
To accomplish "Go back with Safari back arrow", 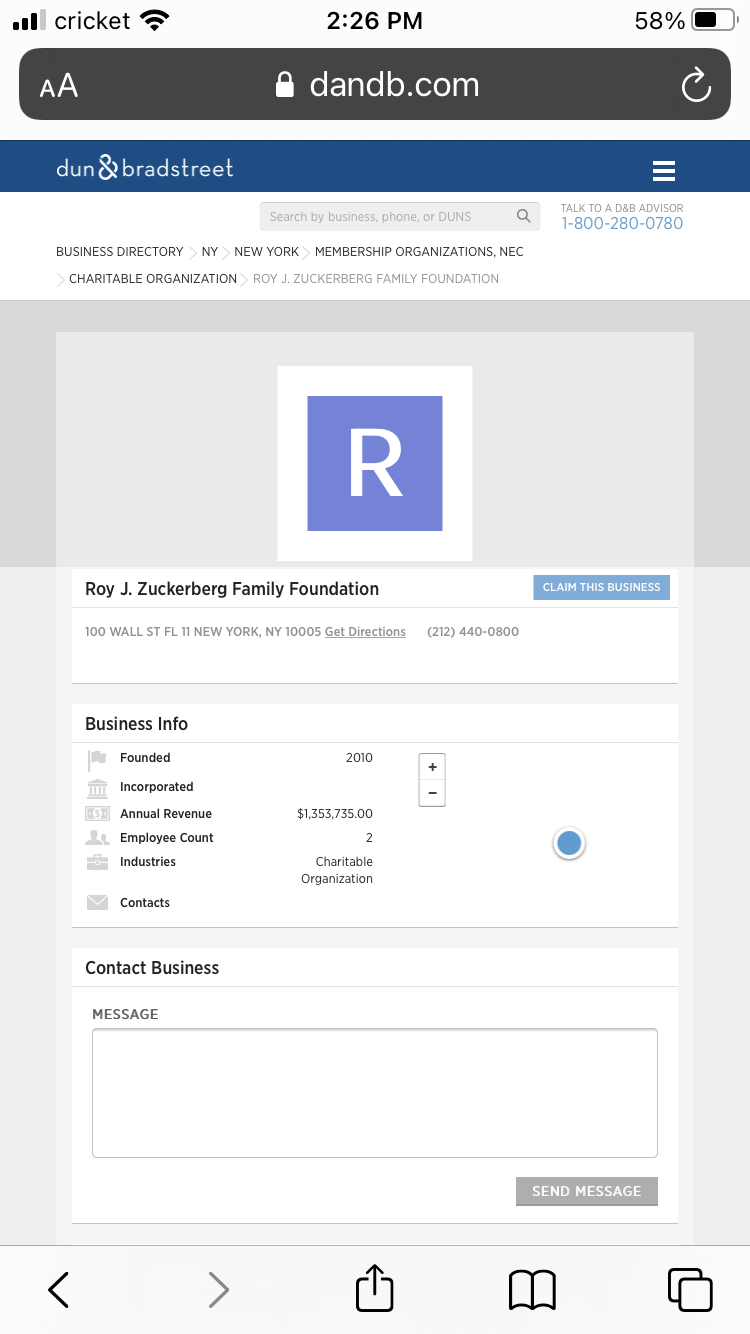I will click(59, 1290).
